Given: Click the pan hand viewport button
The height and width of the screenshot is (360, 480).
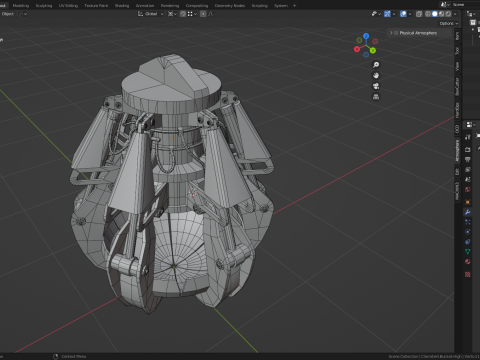Looking at the screenshot, I should coord(376,75).
